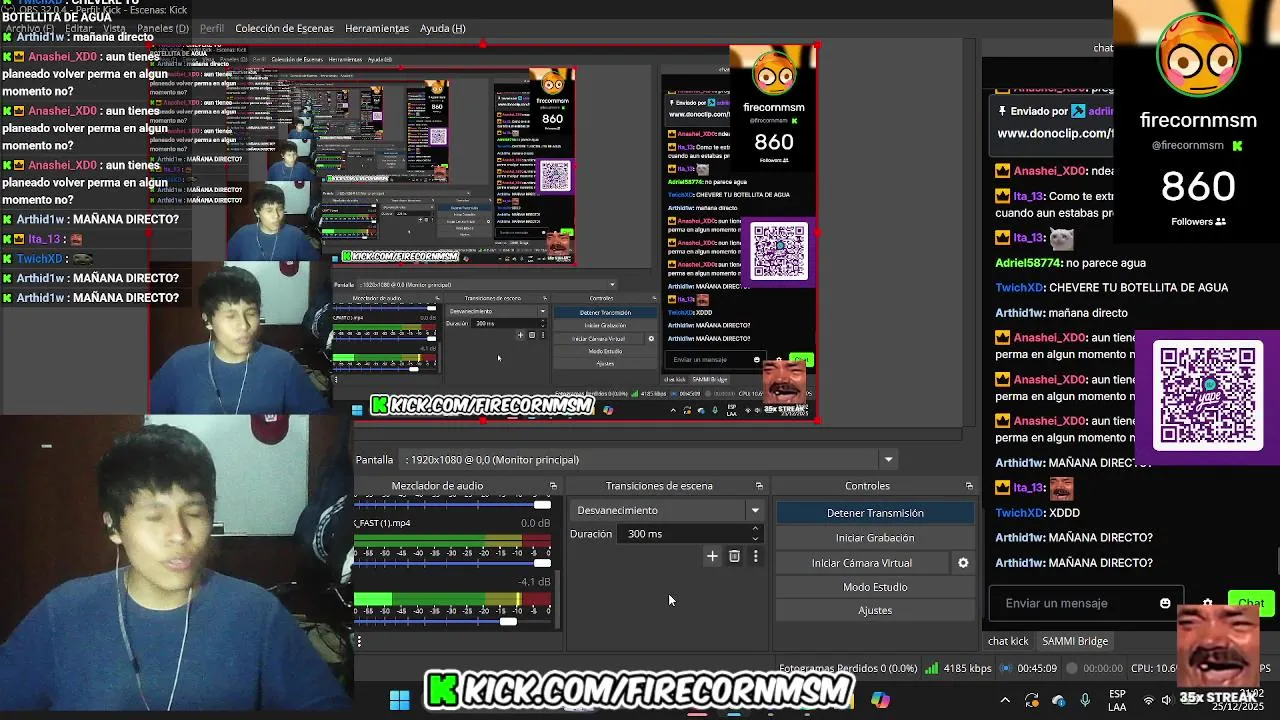Open the Herramientas menu
This screenshot has height=720, width=1280.
pos(377,28)
